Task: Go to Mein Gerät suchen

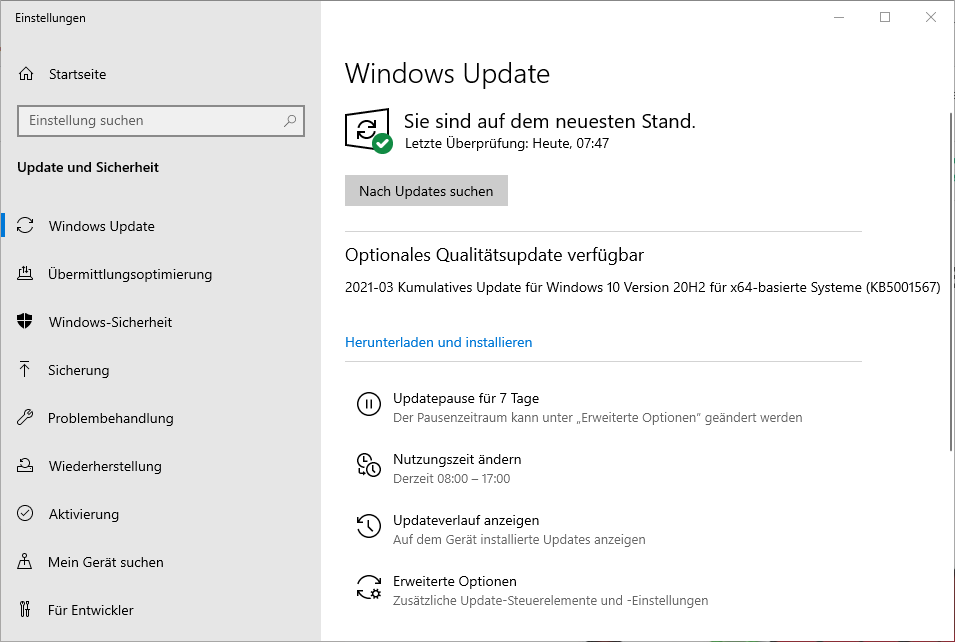Action: (x=105, y=562)
